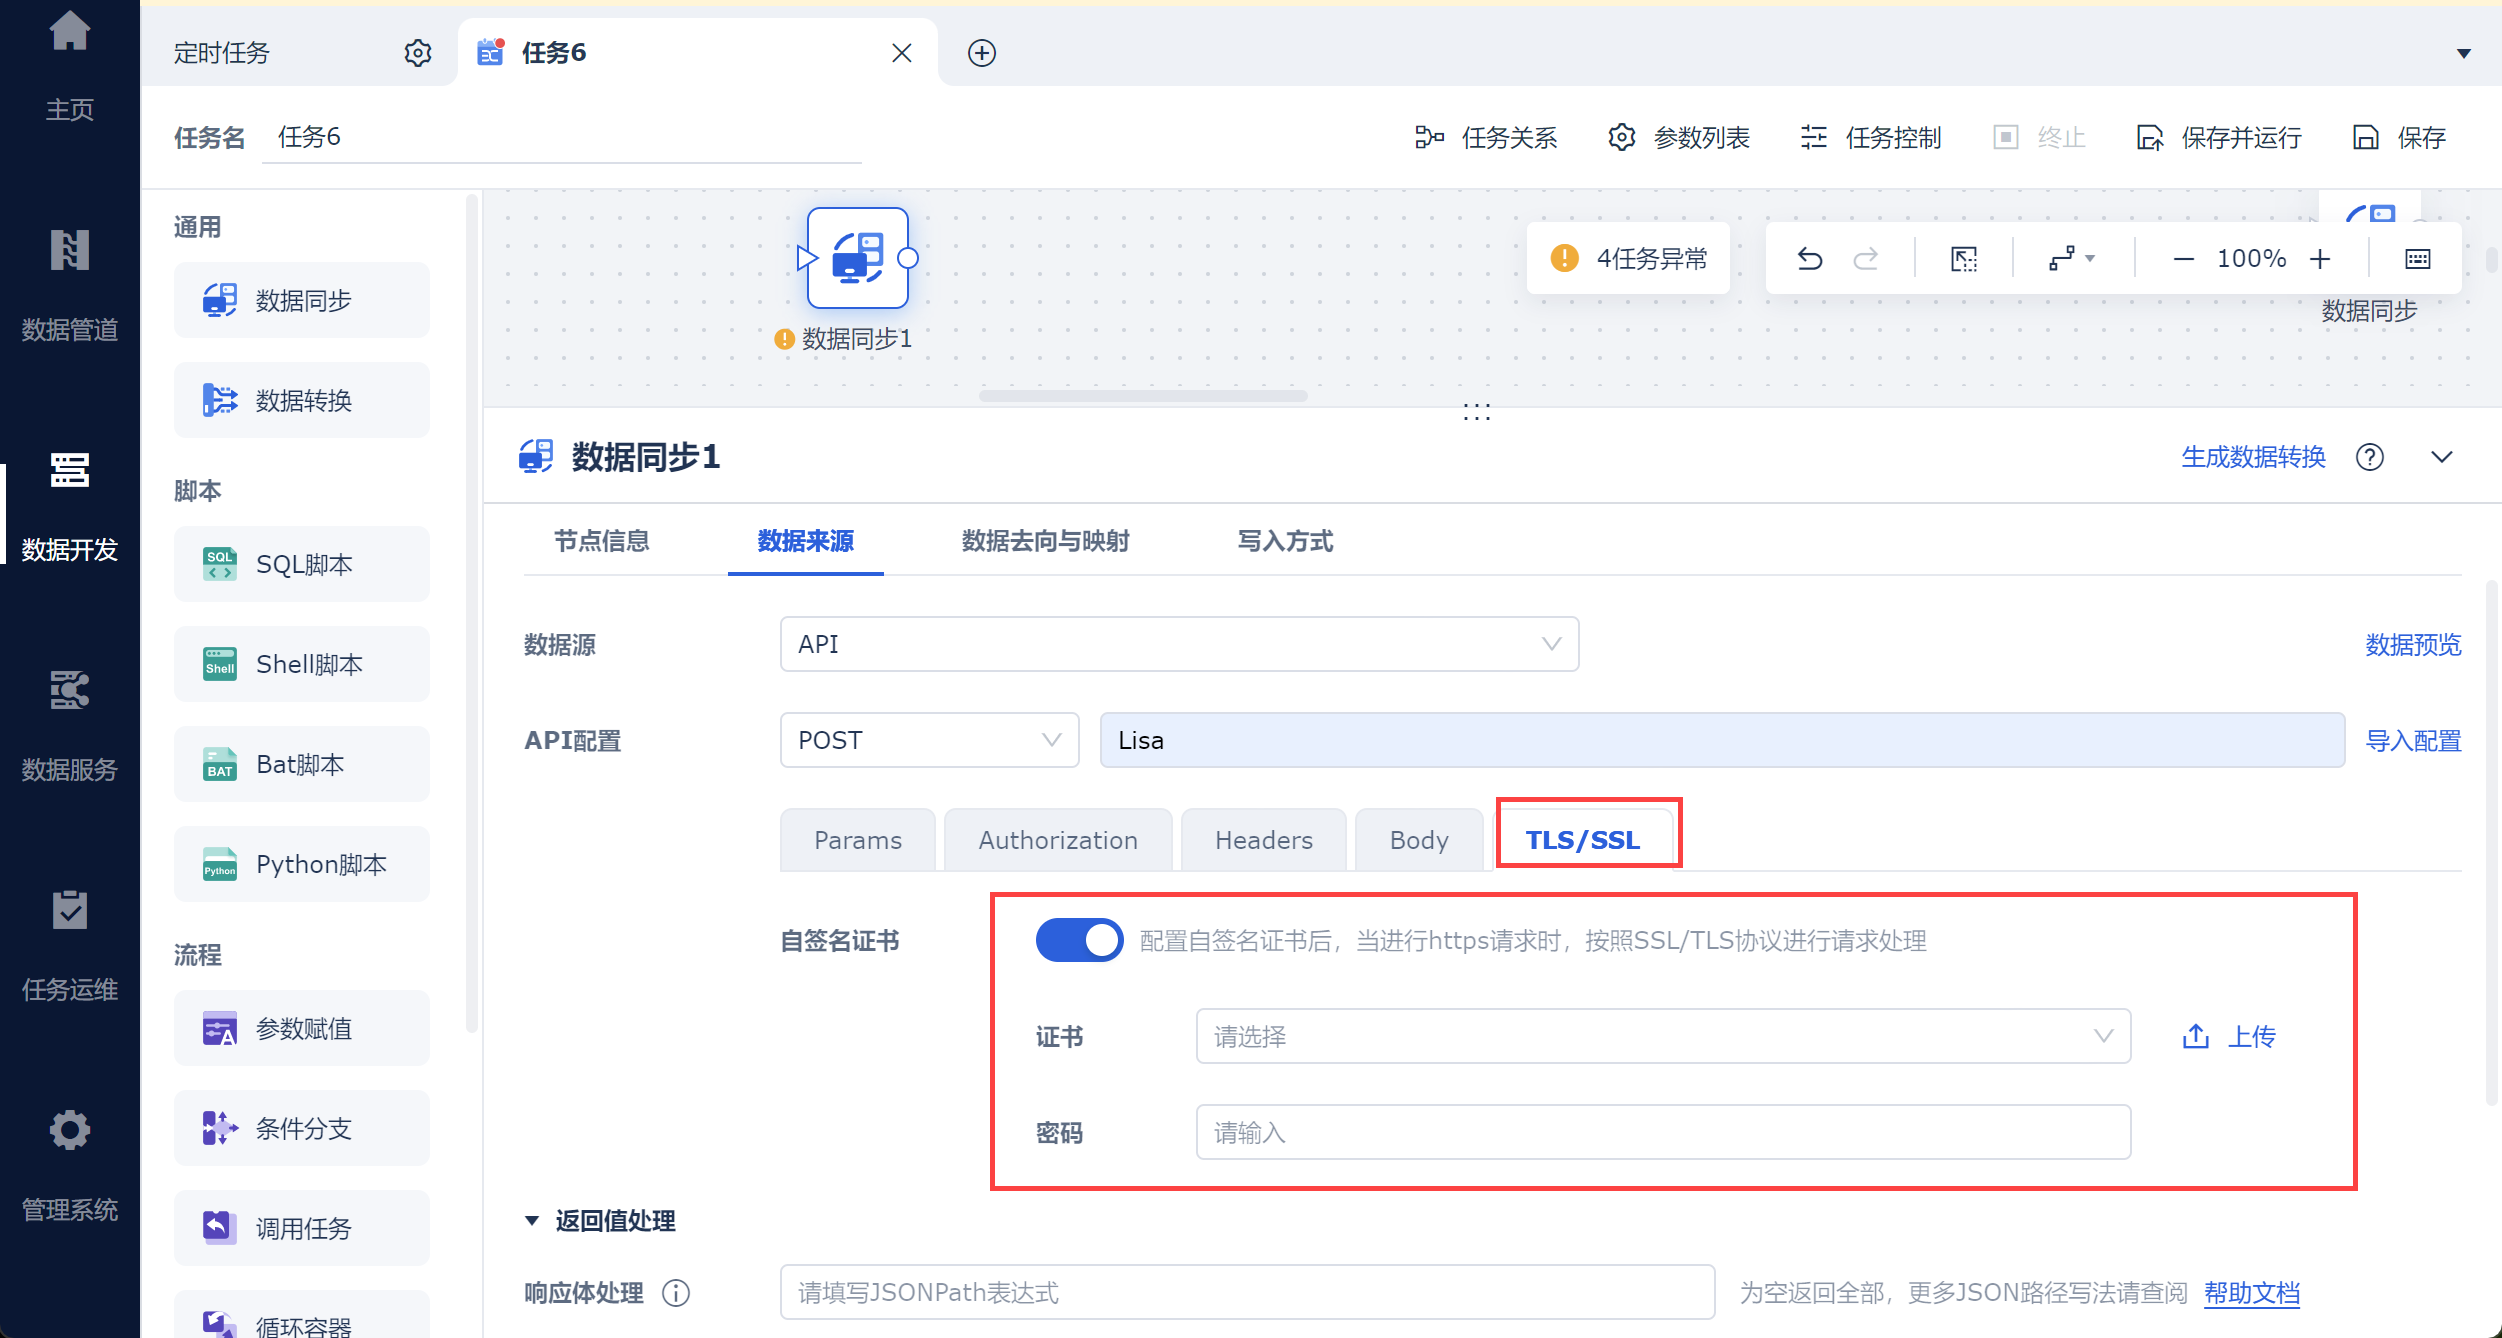2502x1338 pixels.
Task: Collapse the 返回值处理 section
Action: [532, 1221]
